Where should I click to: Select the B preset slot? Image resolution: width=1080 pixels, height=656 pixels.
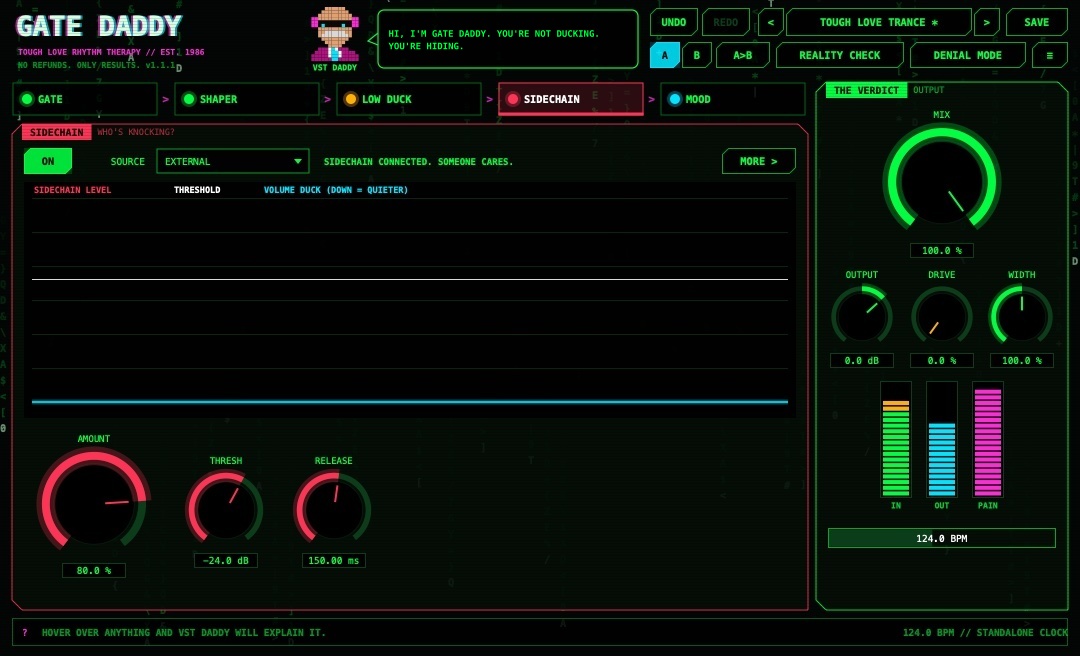click(x=696, y=55)
